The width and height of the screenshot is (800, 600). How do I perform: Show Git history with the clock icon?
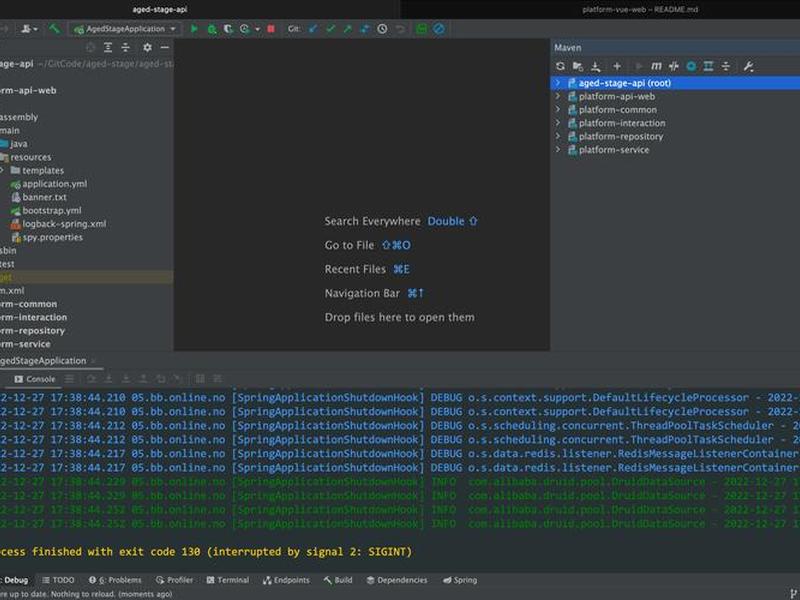click(382, 29)
